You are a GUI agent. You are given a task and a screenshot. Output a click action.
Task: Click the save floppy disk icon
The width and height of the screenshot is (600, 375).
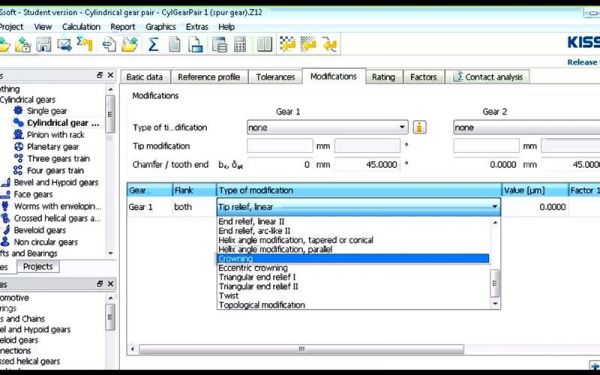44,45
